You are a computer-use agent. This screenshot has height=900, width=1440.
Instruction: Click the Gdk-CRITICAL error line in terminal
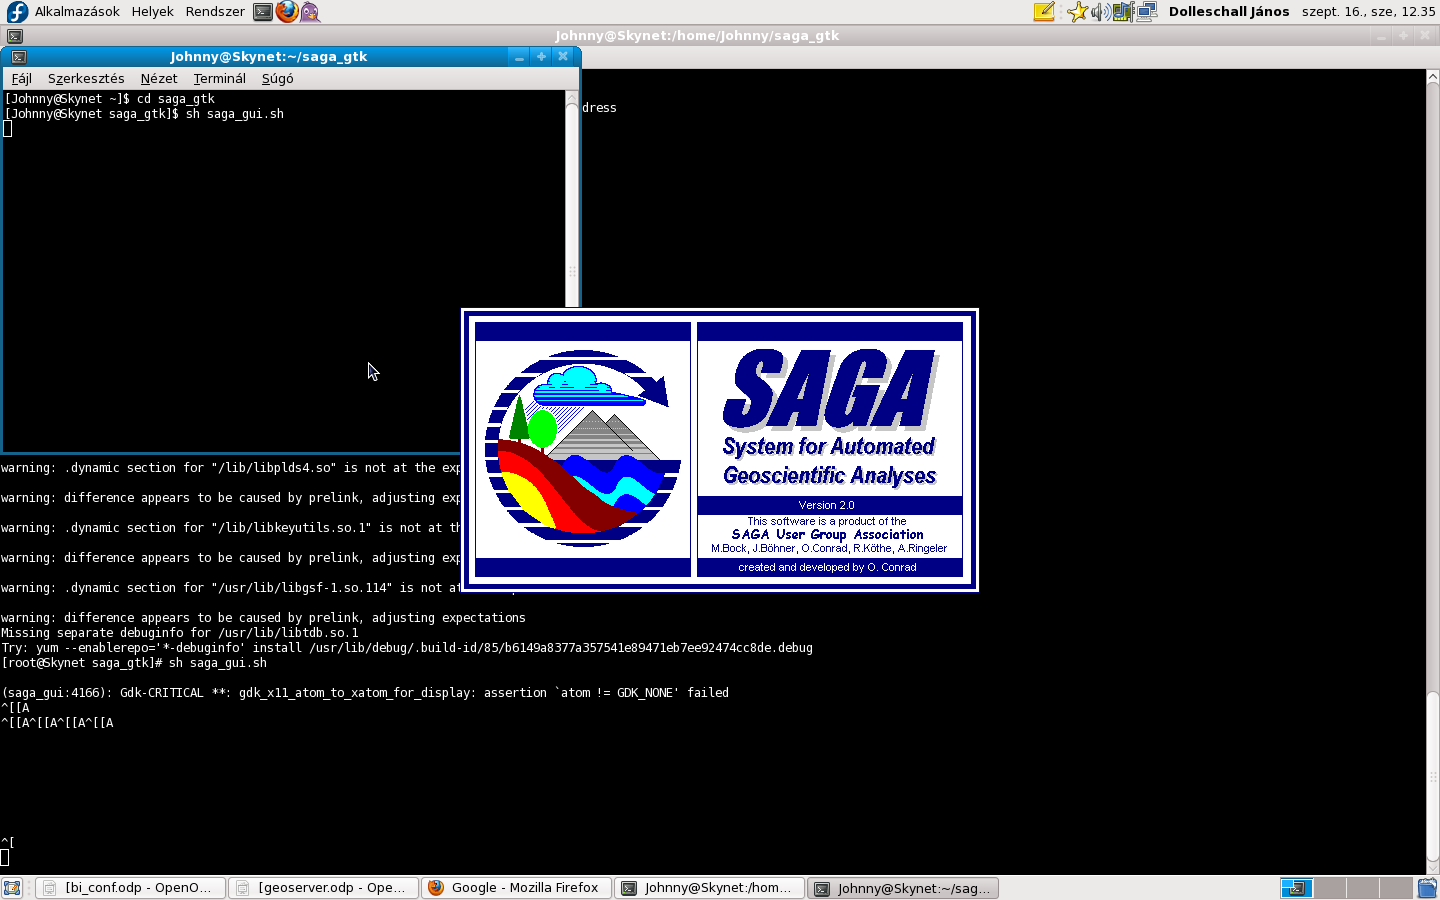[x=365, y=693]
